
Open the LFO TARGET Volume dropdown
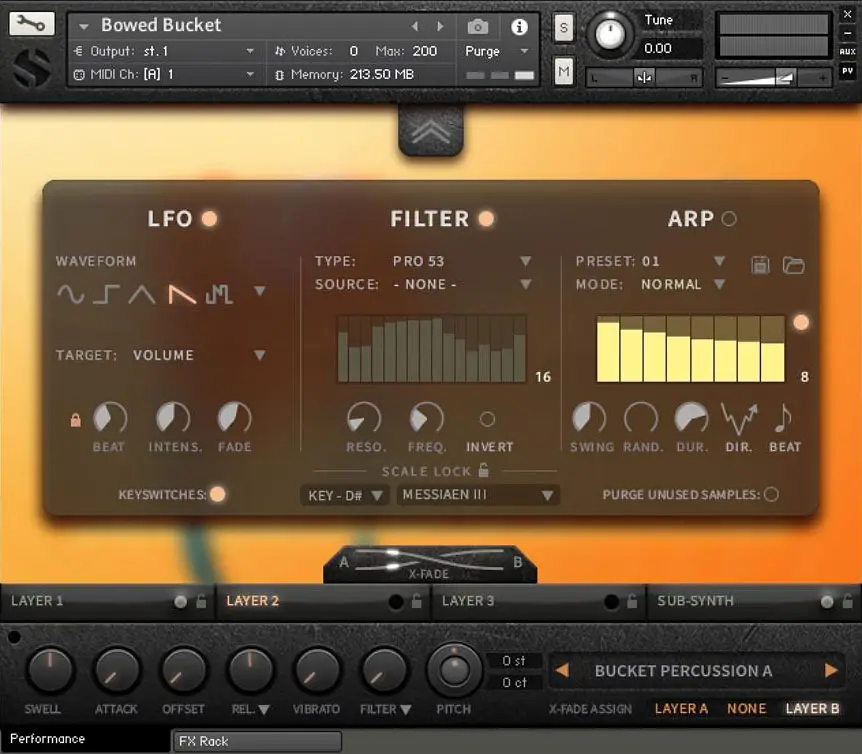pos(259,355)
